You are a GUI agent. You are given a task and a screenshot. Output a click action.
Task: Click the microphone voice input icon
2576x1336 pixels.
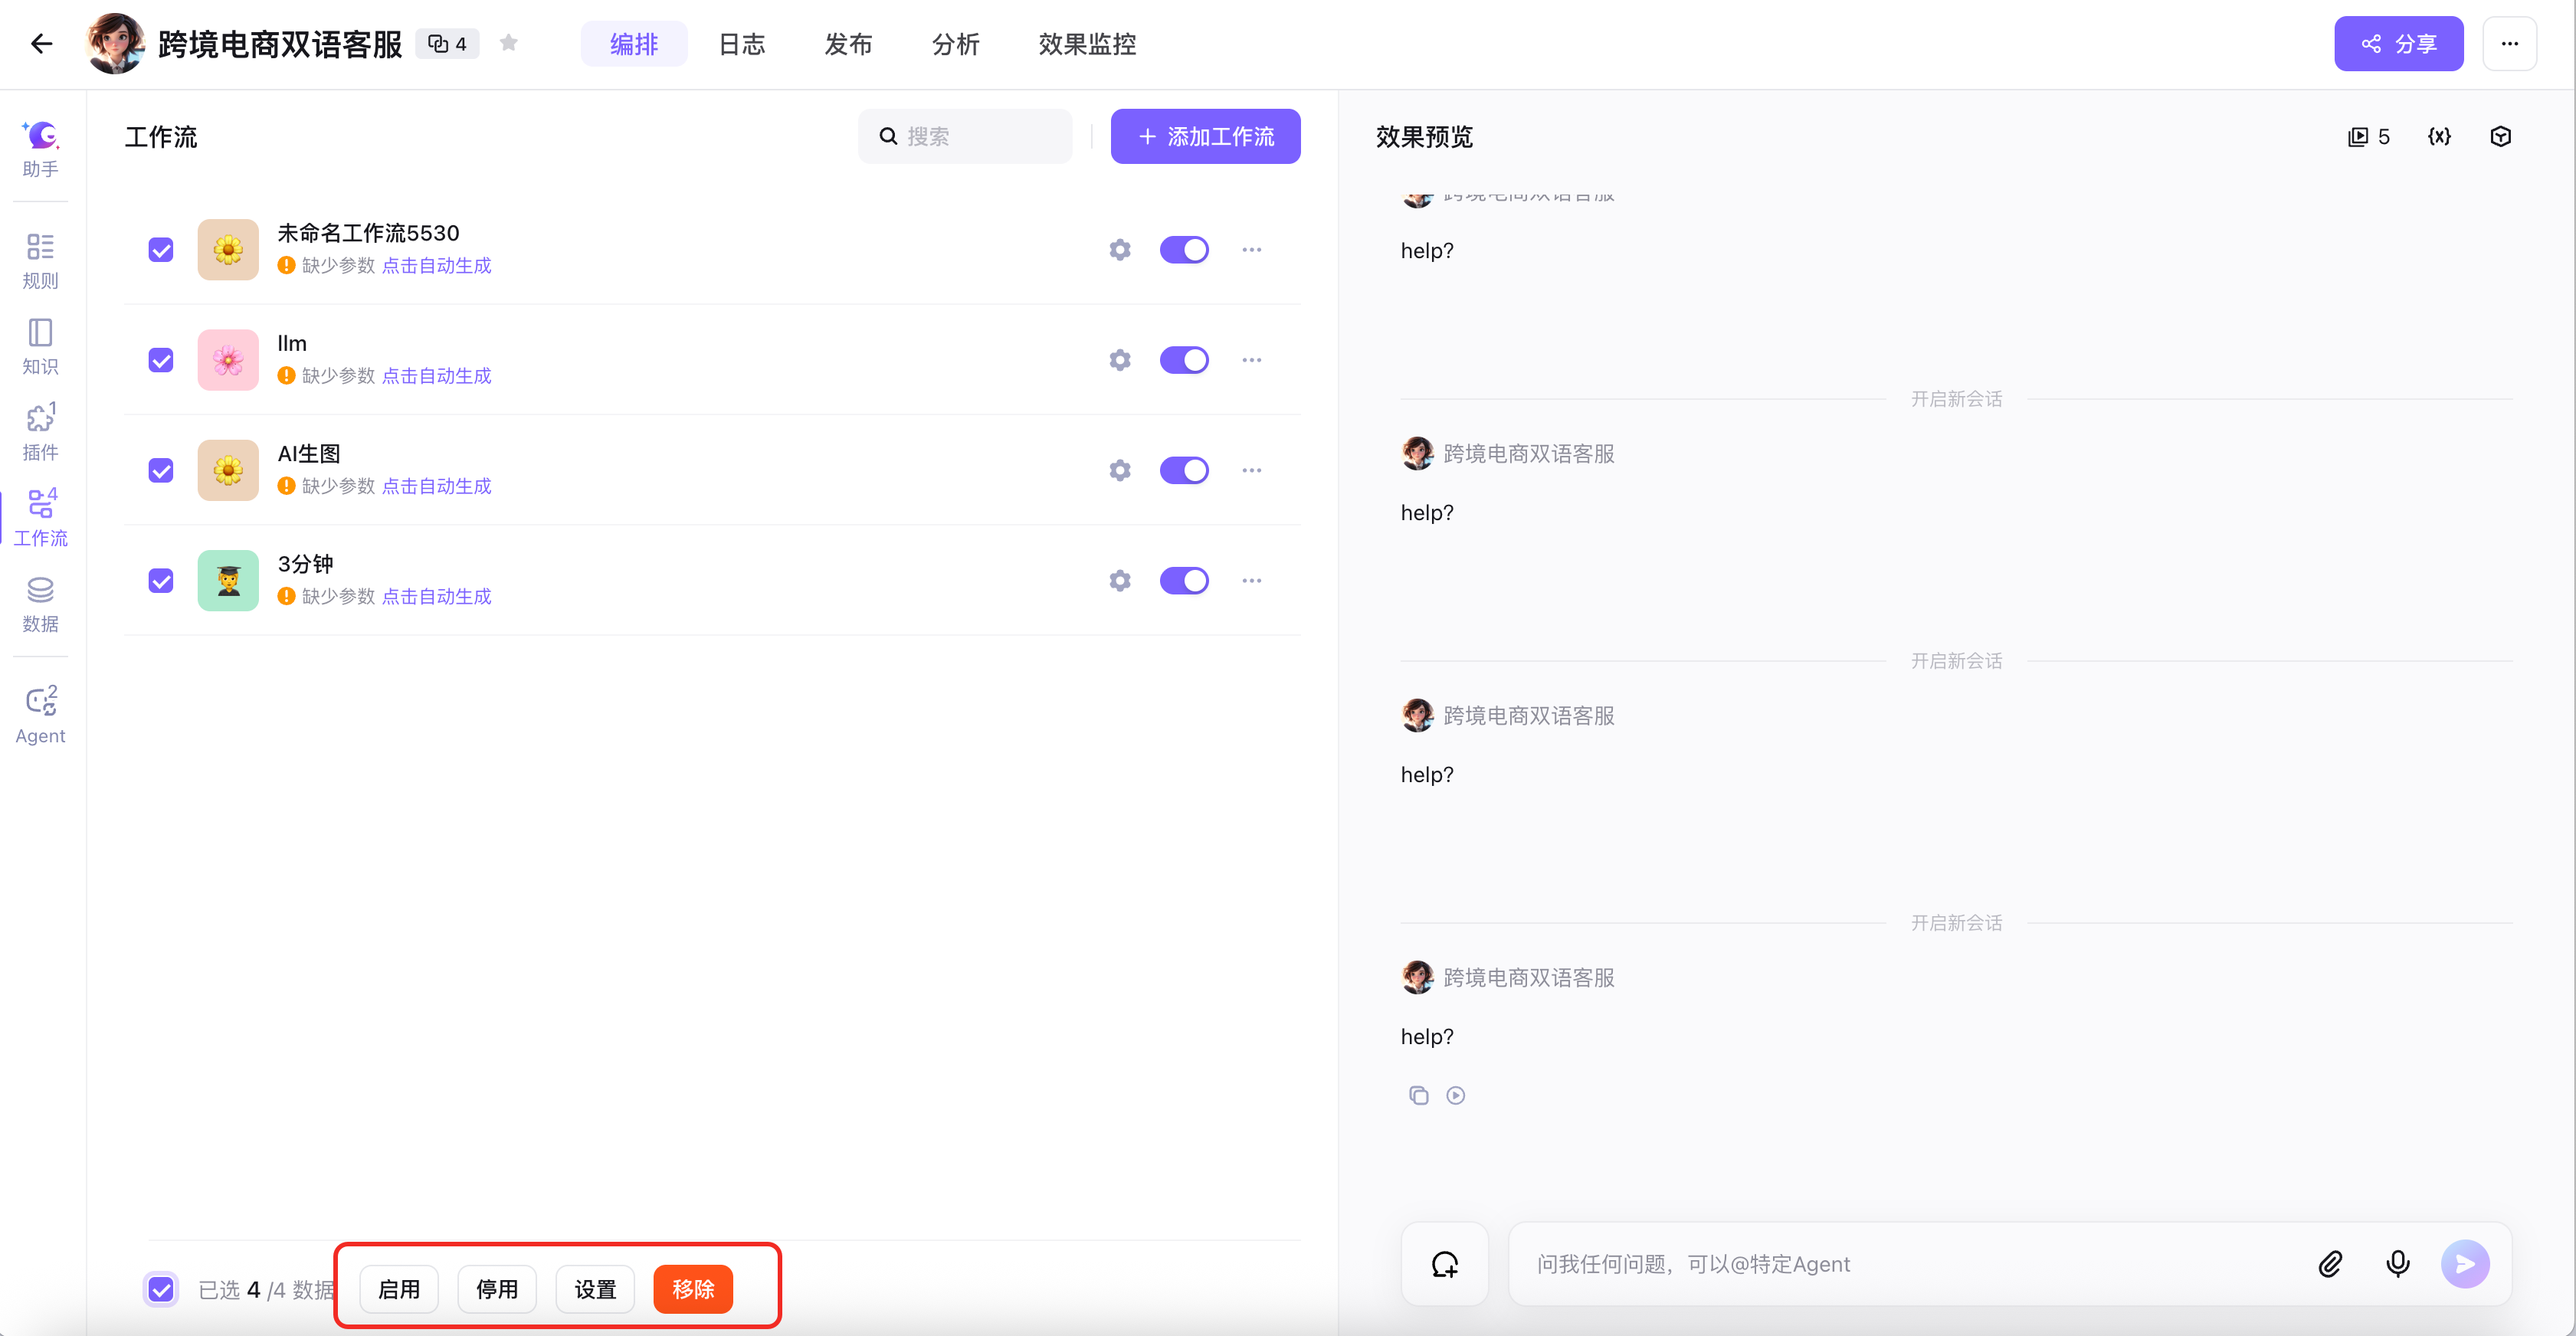2397,1264
